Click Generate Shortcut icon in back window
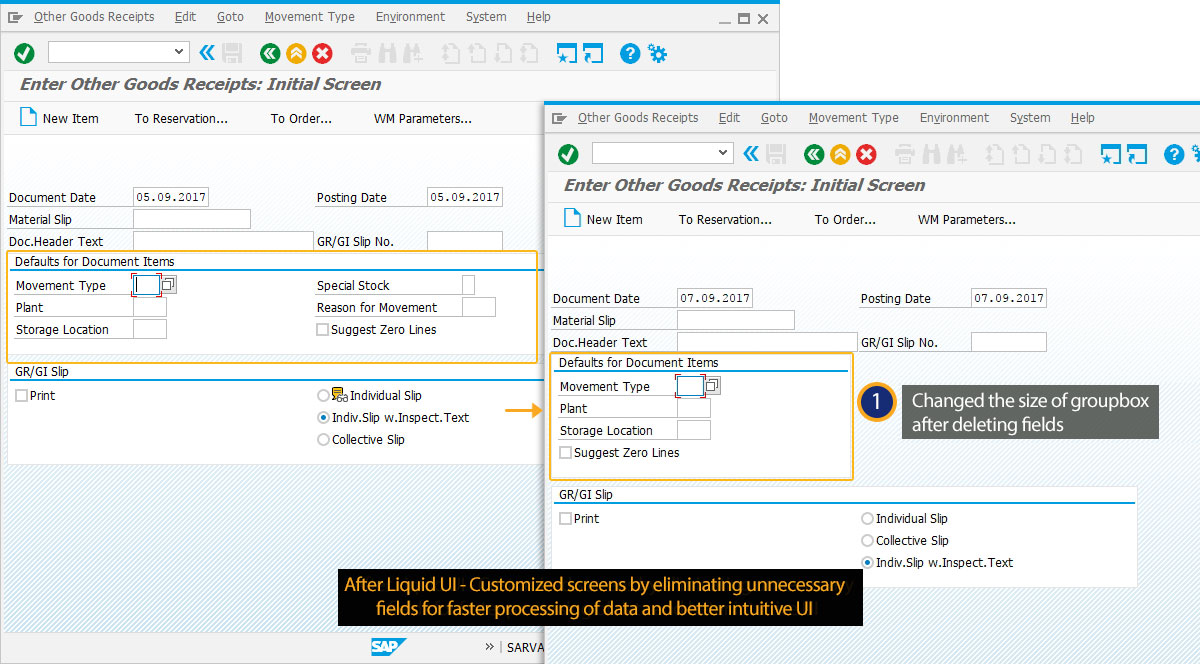Screen dimensions: 1200x664 593,53
